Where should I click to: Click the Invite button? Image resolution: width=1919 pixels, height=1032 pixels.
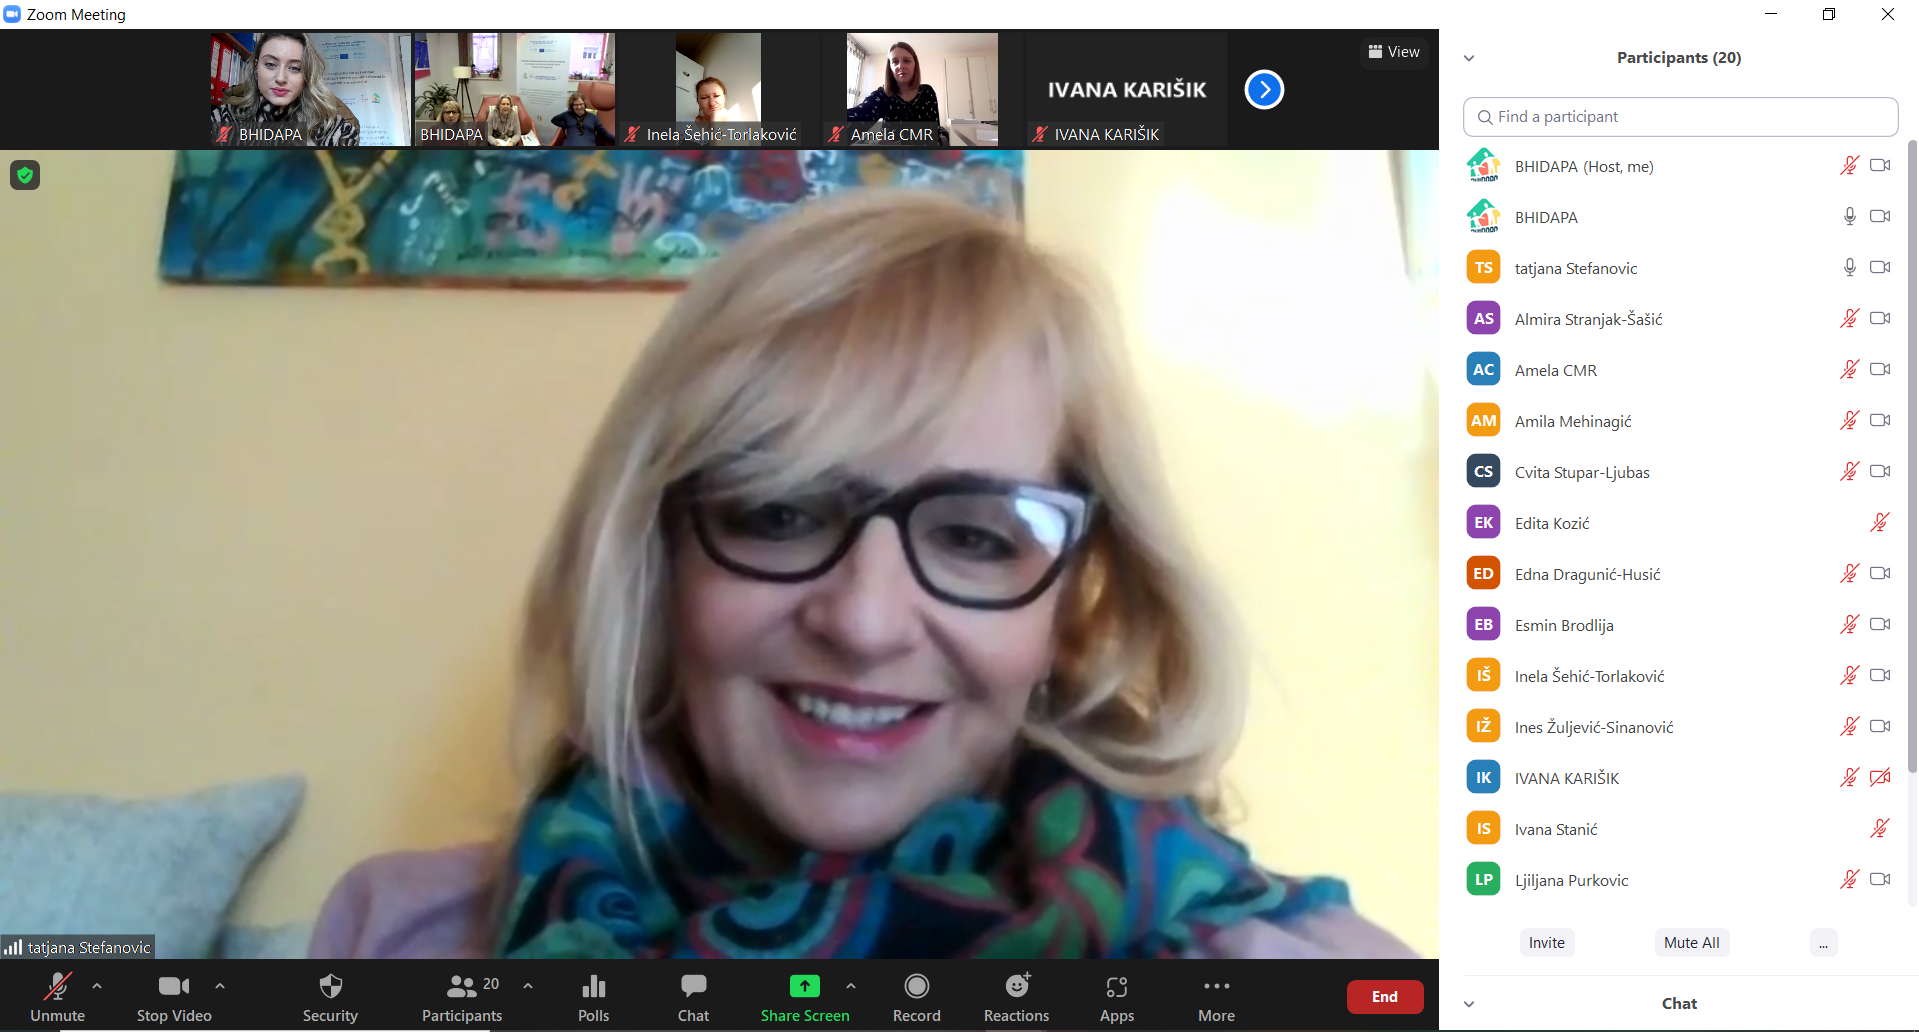click(1546, 942)
